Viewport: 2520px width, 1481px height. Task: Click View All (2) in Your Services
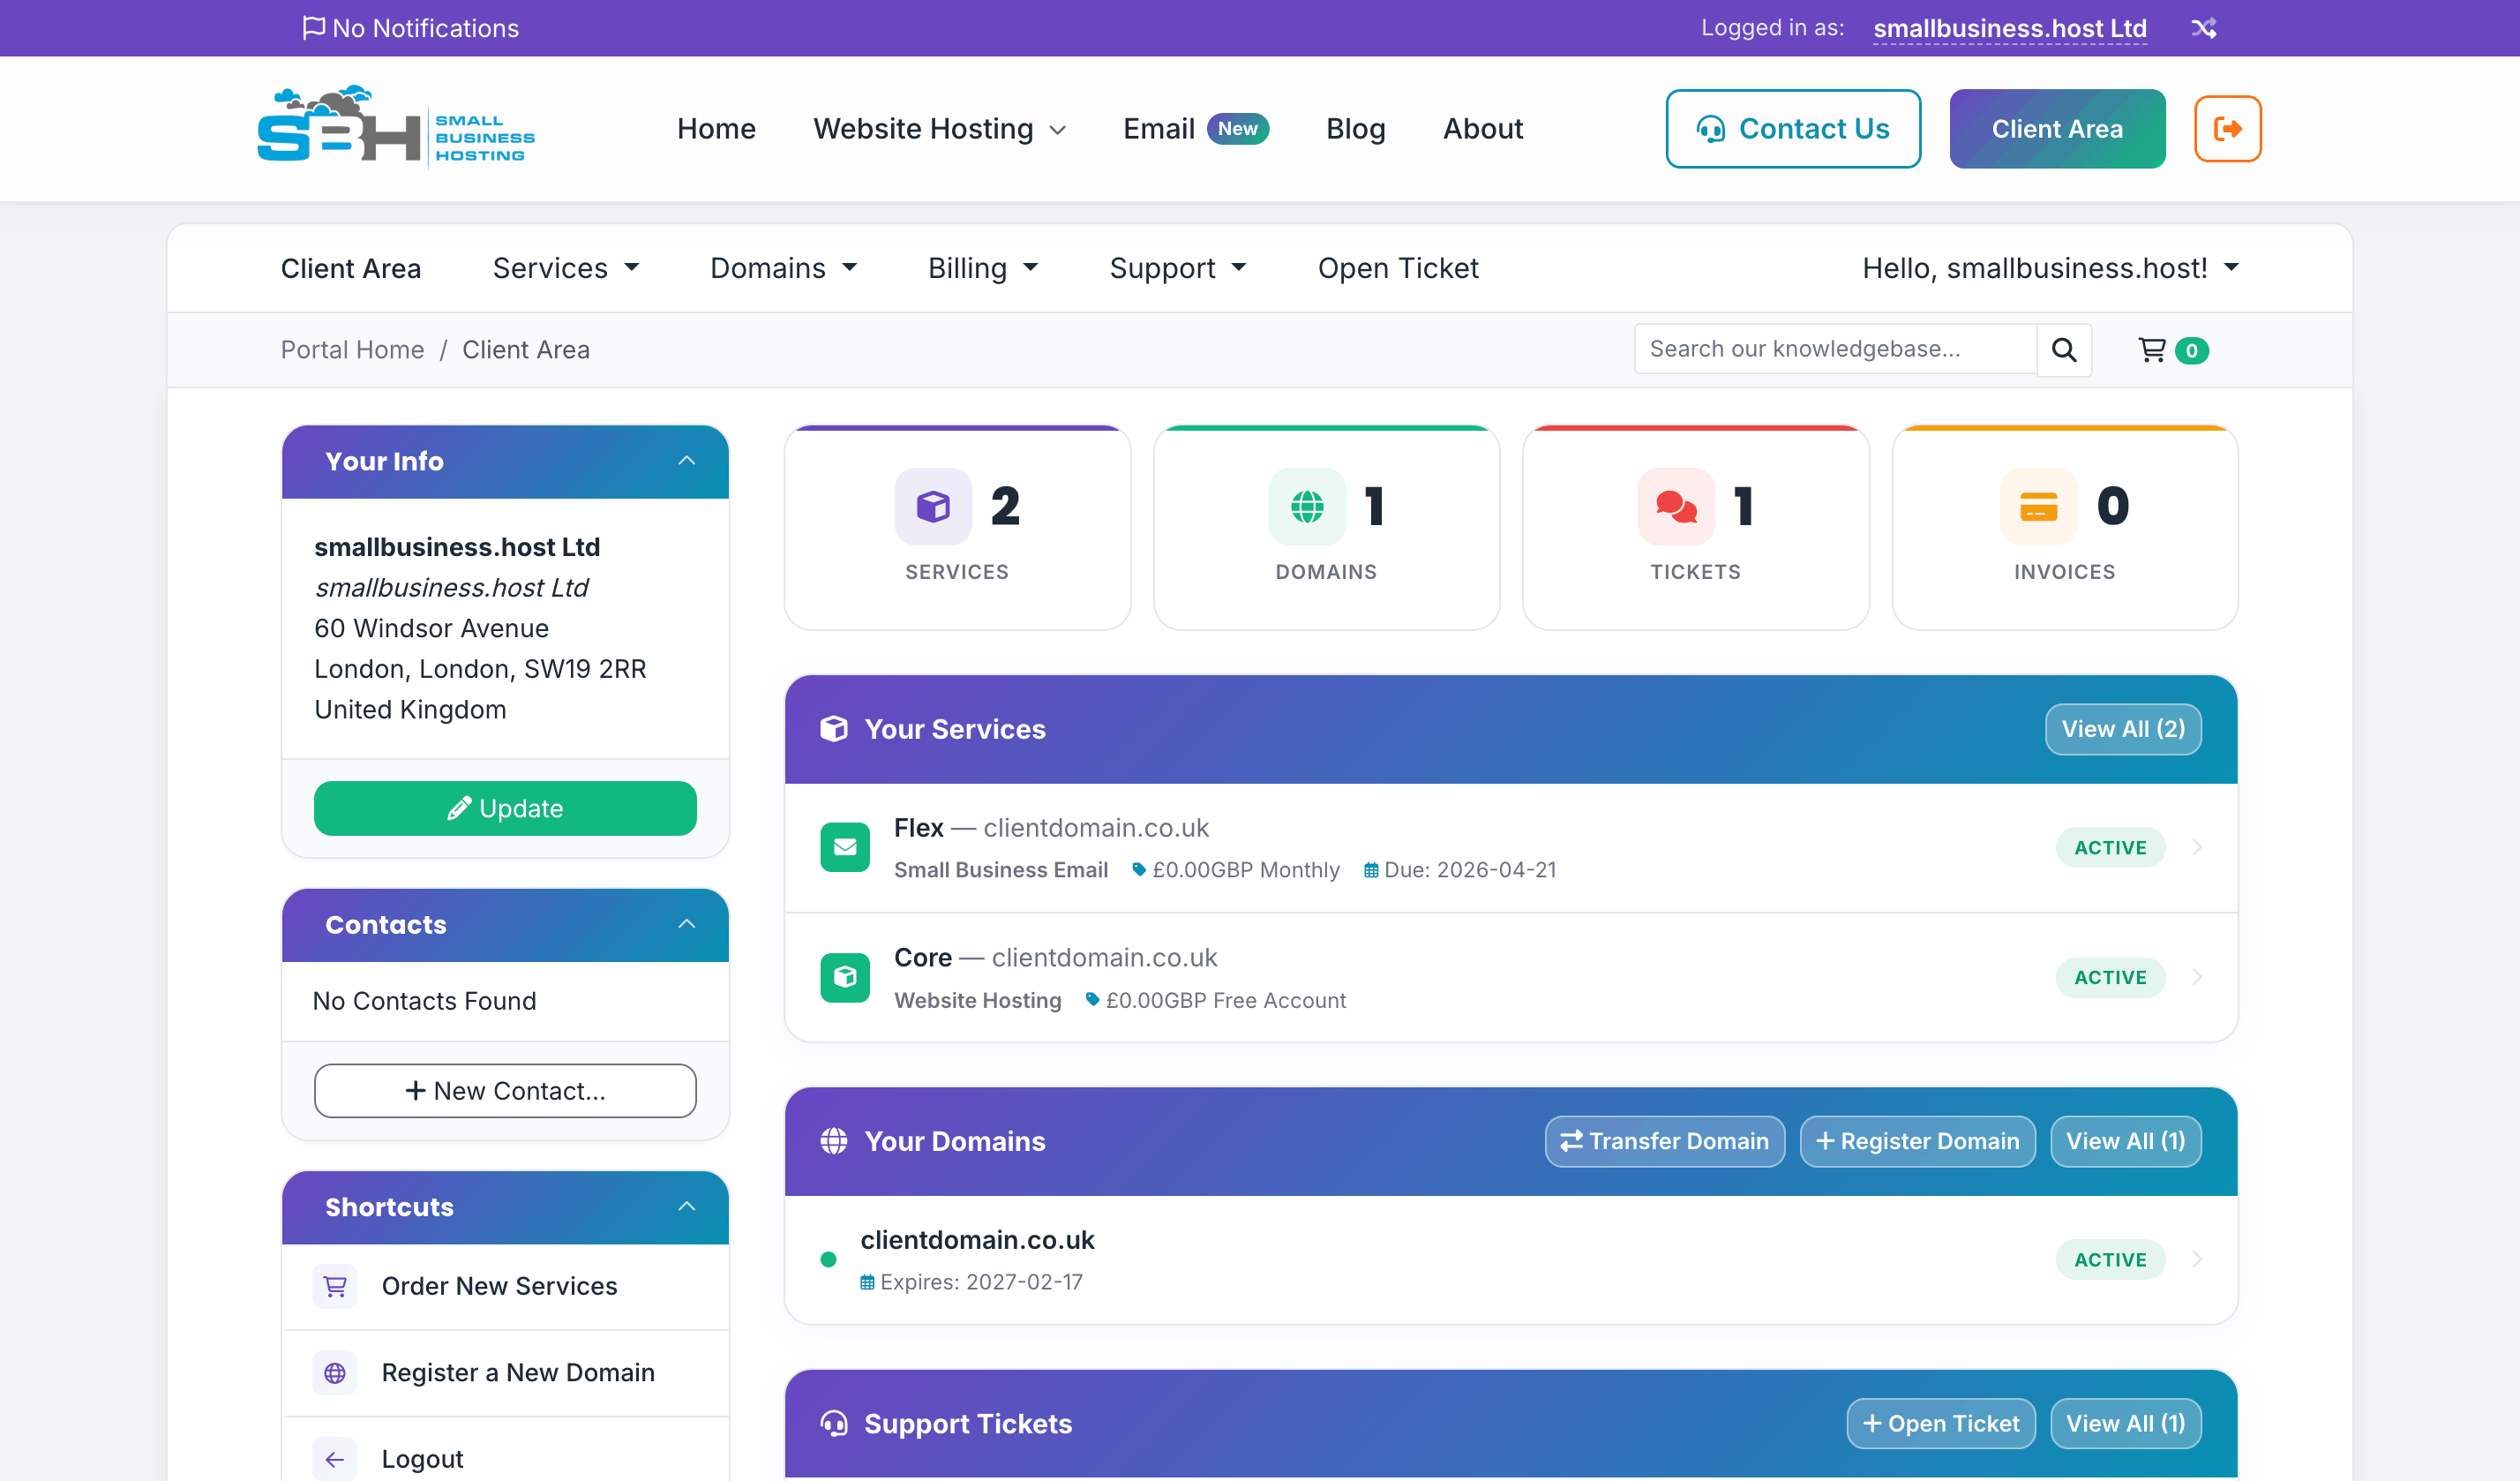(2123, 729)
